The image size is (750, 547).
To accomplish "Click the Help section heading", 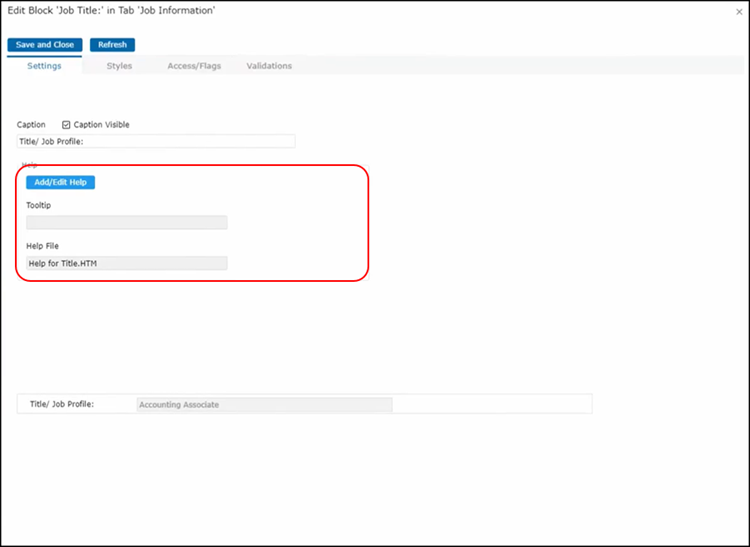I will [28, 164].
